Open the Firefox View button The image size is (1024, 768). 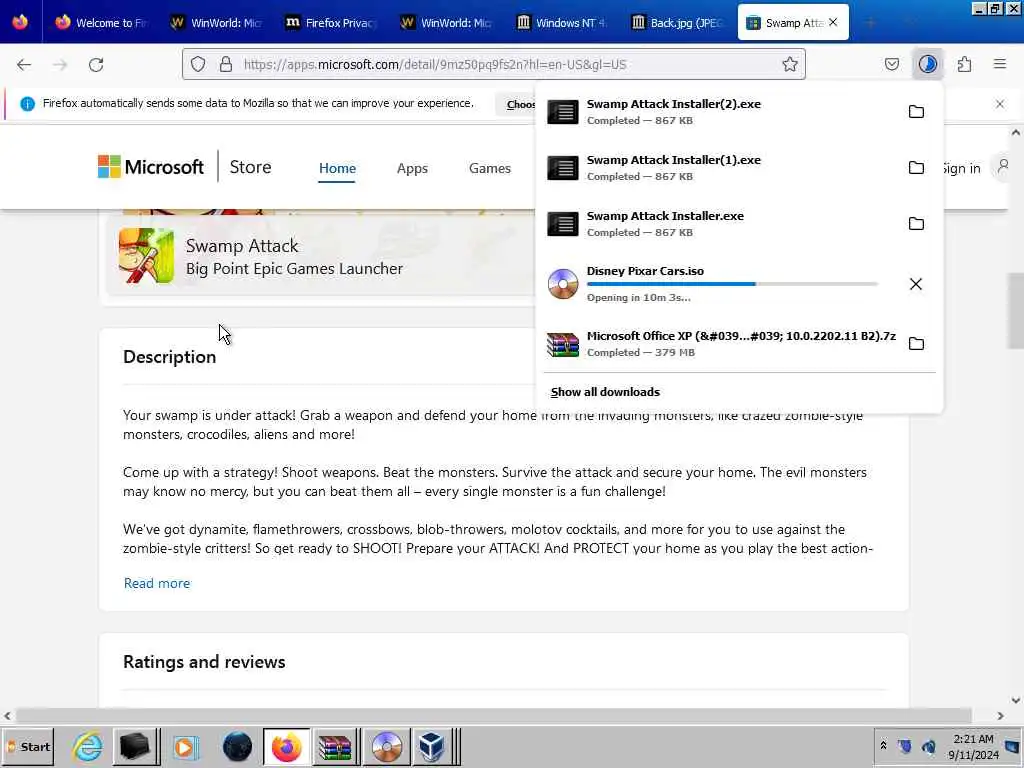(20, 22)
